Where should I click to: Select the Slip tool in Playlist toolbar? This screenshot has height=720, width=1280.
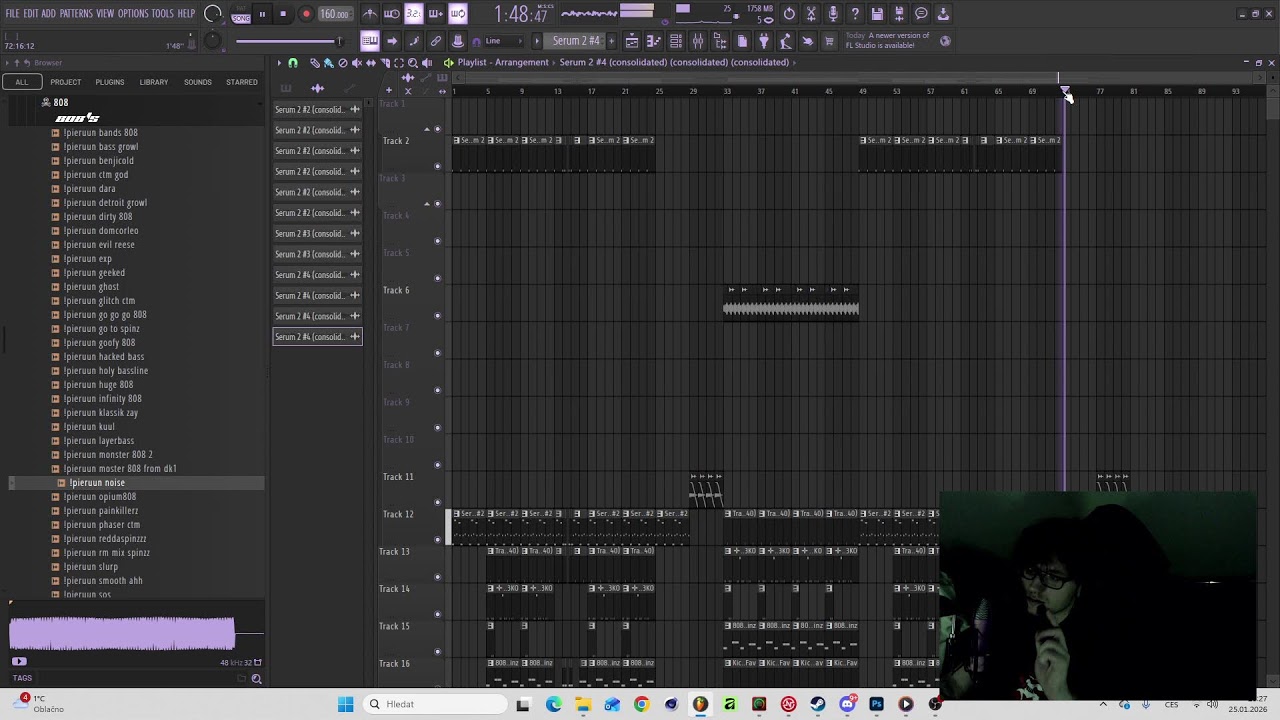click(x=371, y=63)
